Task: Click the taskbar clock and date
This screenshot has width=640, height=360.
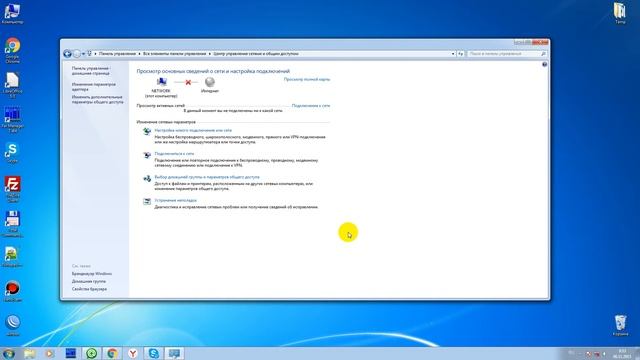Action: pos(622,353)
